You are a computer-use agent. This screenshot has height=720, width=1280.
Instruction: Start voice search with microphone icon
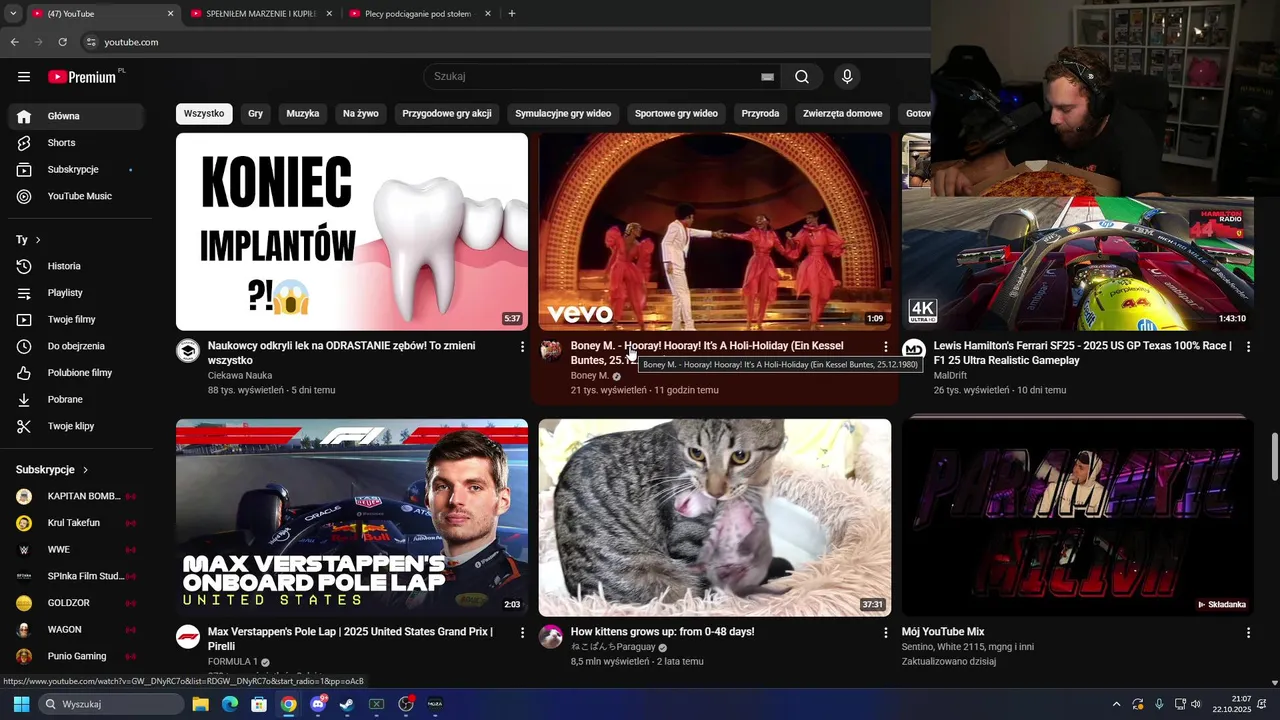point(847,77)
